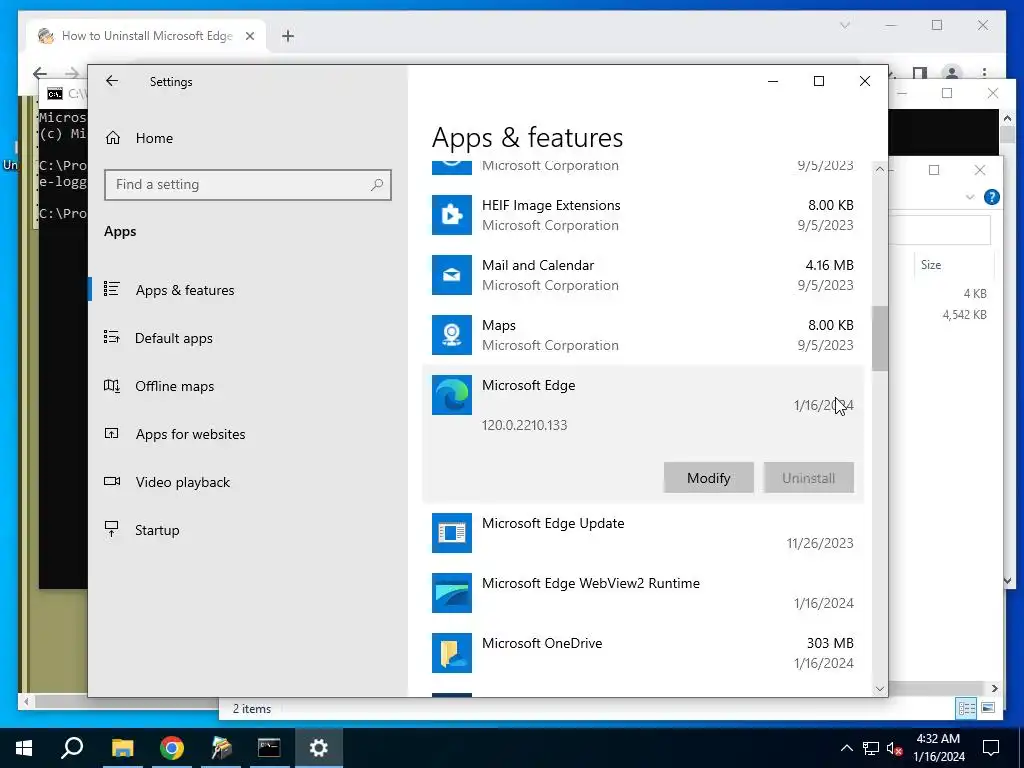Open the Chrome three-dot menu
The height and width of the screenshot is (768, 1024).
pos(984,73)
